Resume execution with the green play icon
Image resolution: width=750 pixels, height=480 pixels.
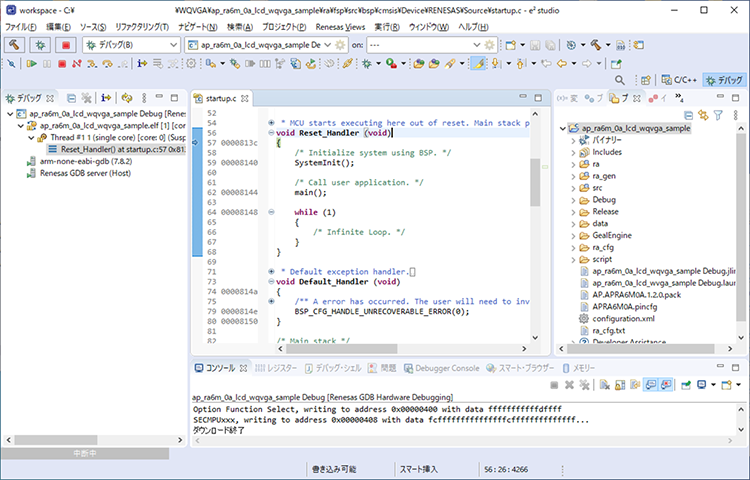click(32, 64)
